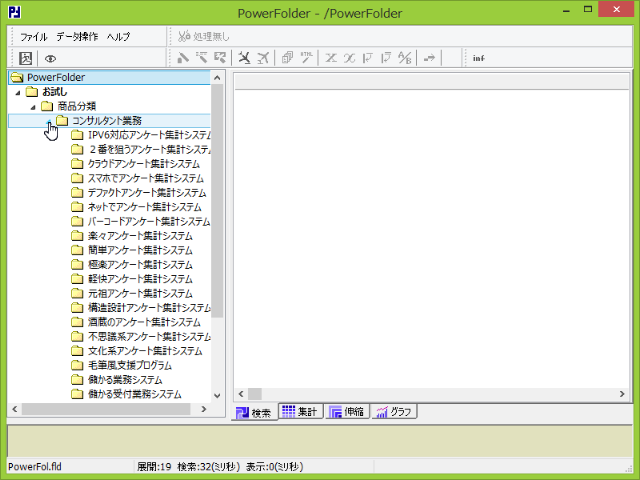Select 文化系アンケート集計システム folder
Screen dimensions: 640x480
tap(145, 351)
